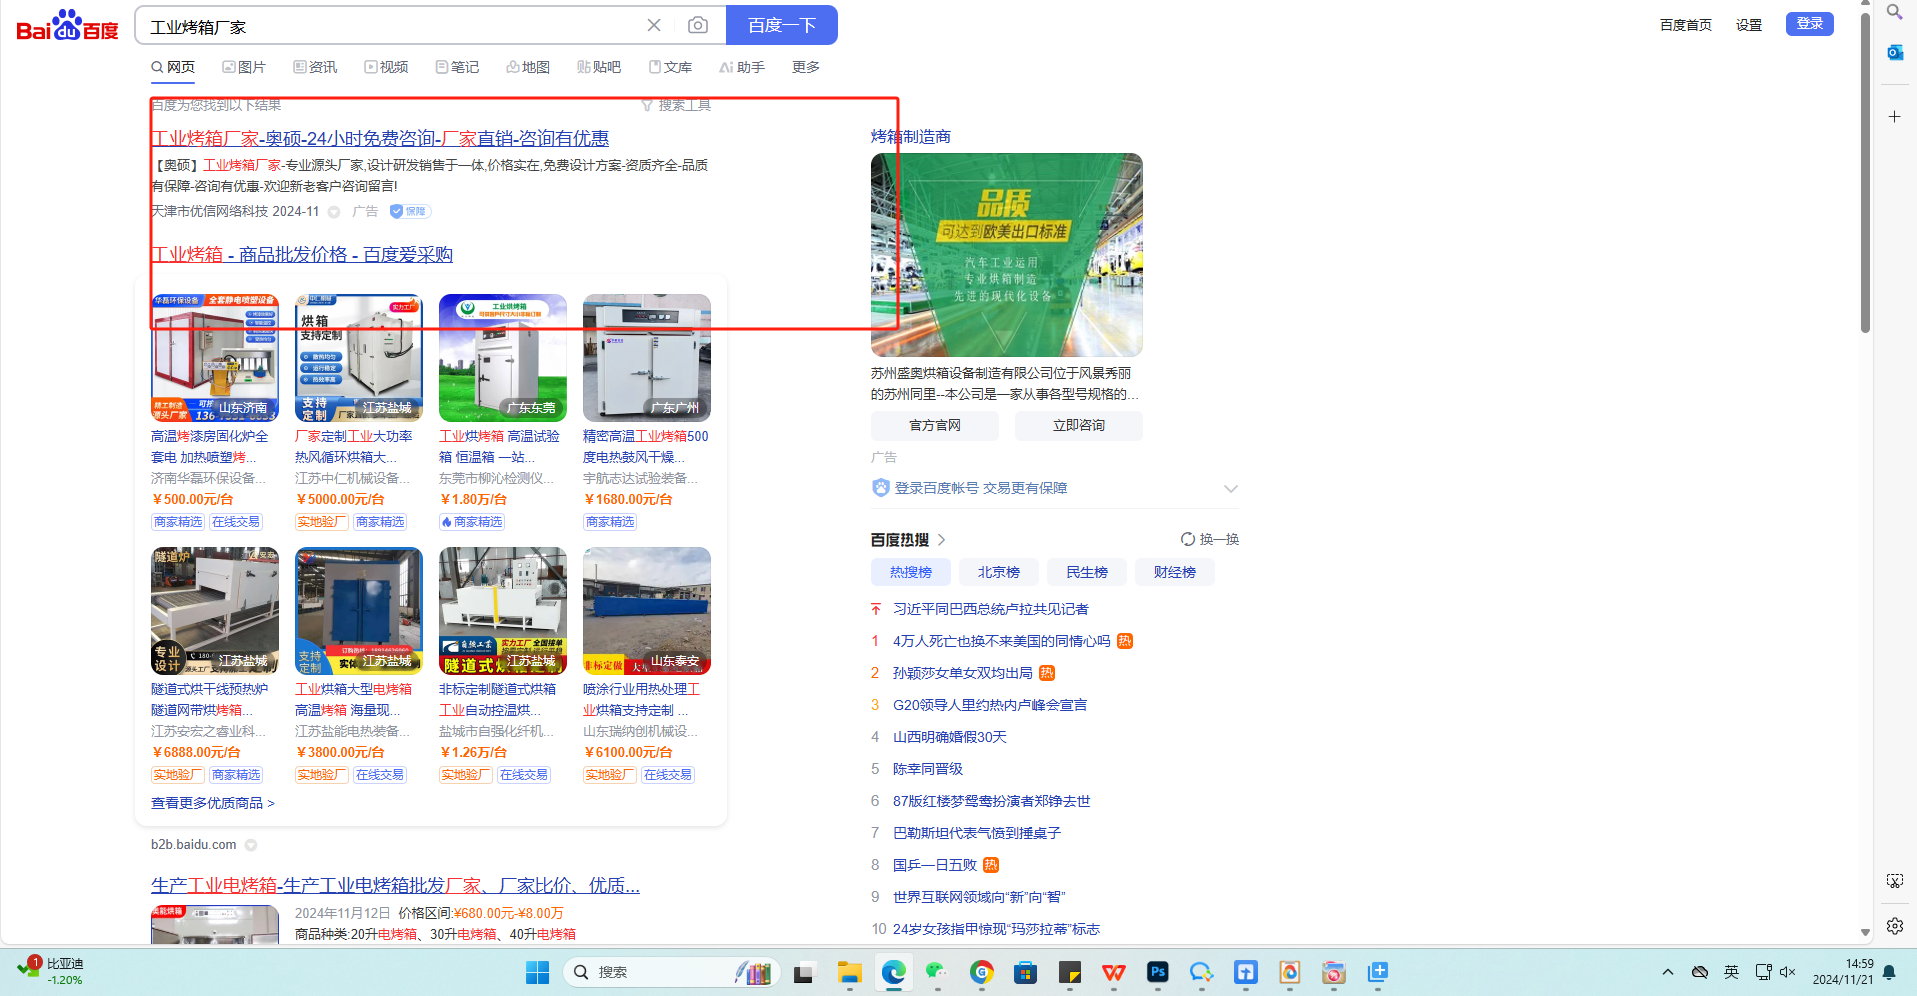Click the ¥6888.00元/台 price text
Image resolution: width=1917 pixels, height=996 pixels.
click(196, 752)
